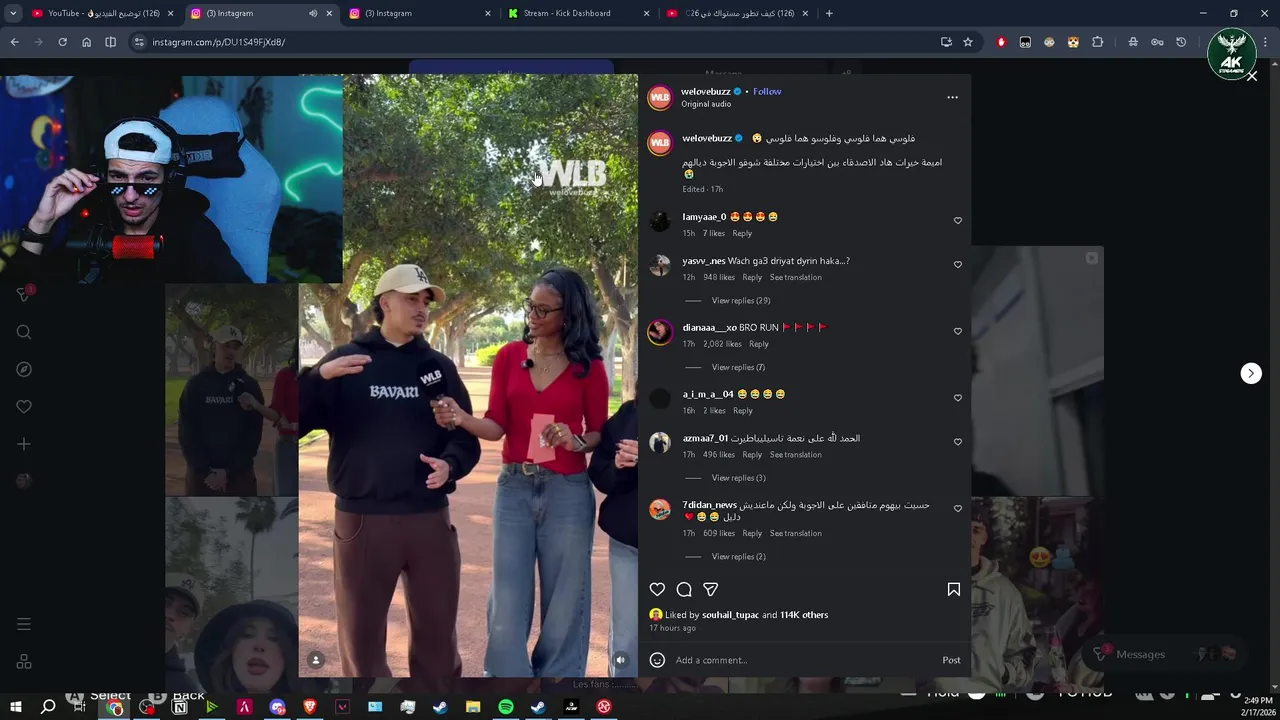Open Notifications heart in the sidebar
The width and height of the screenshot is (1280, 720).
(24, 406)
